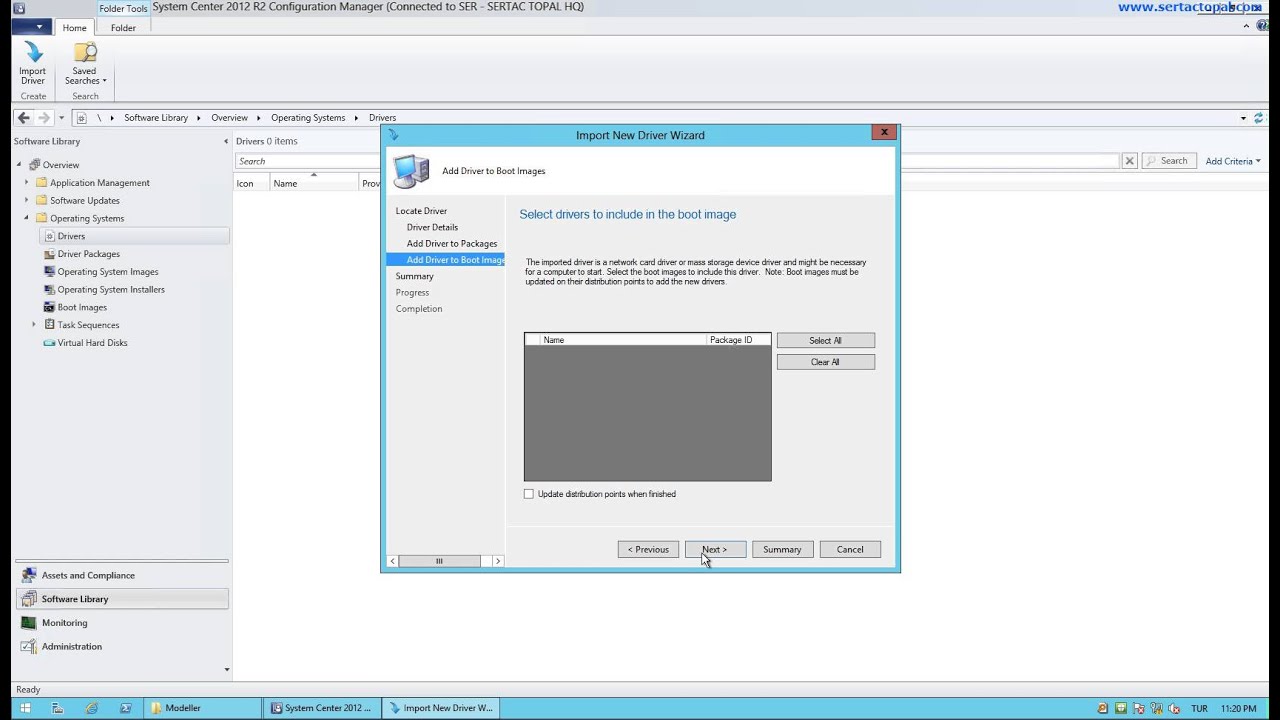
Task: Click the wizard steps horizontal scrollbar
Action: click(439, 561)
